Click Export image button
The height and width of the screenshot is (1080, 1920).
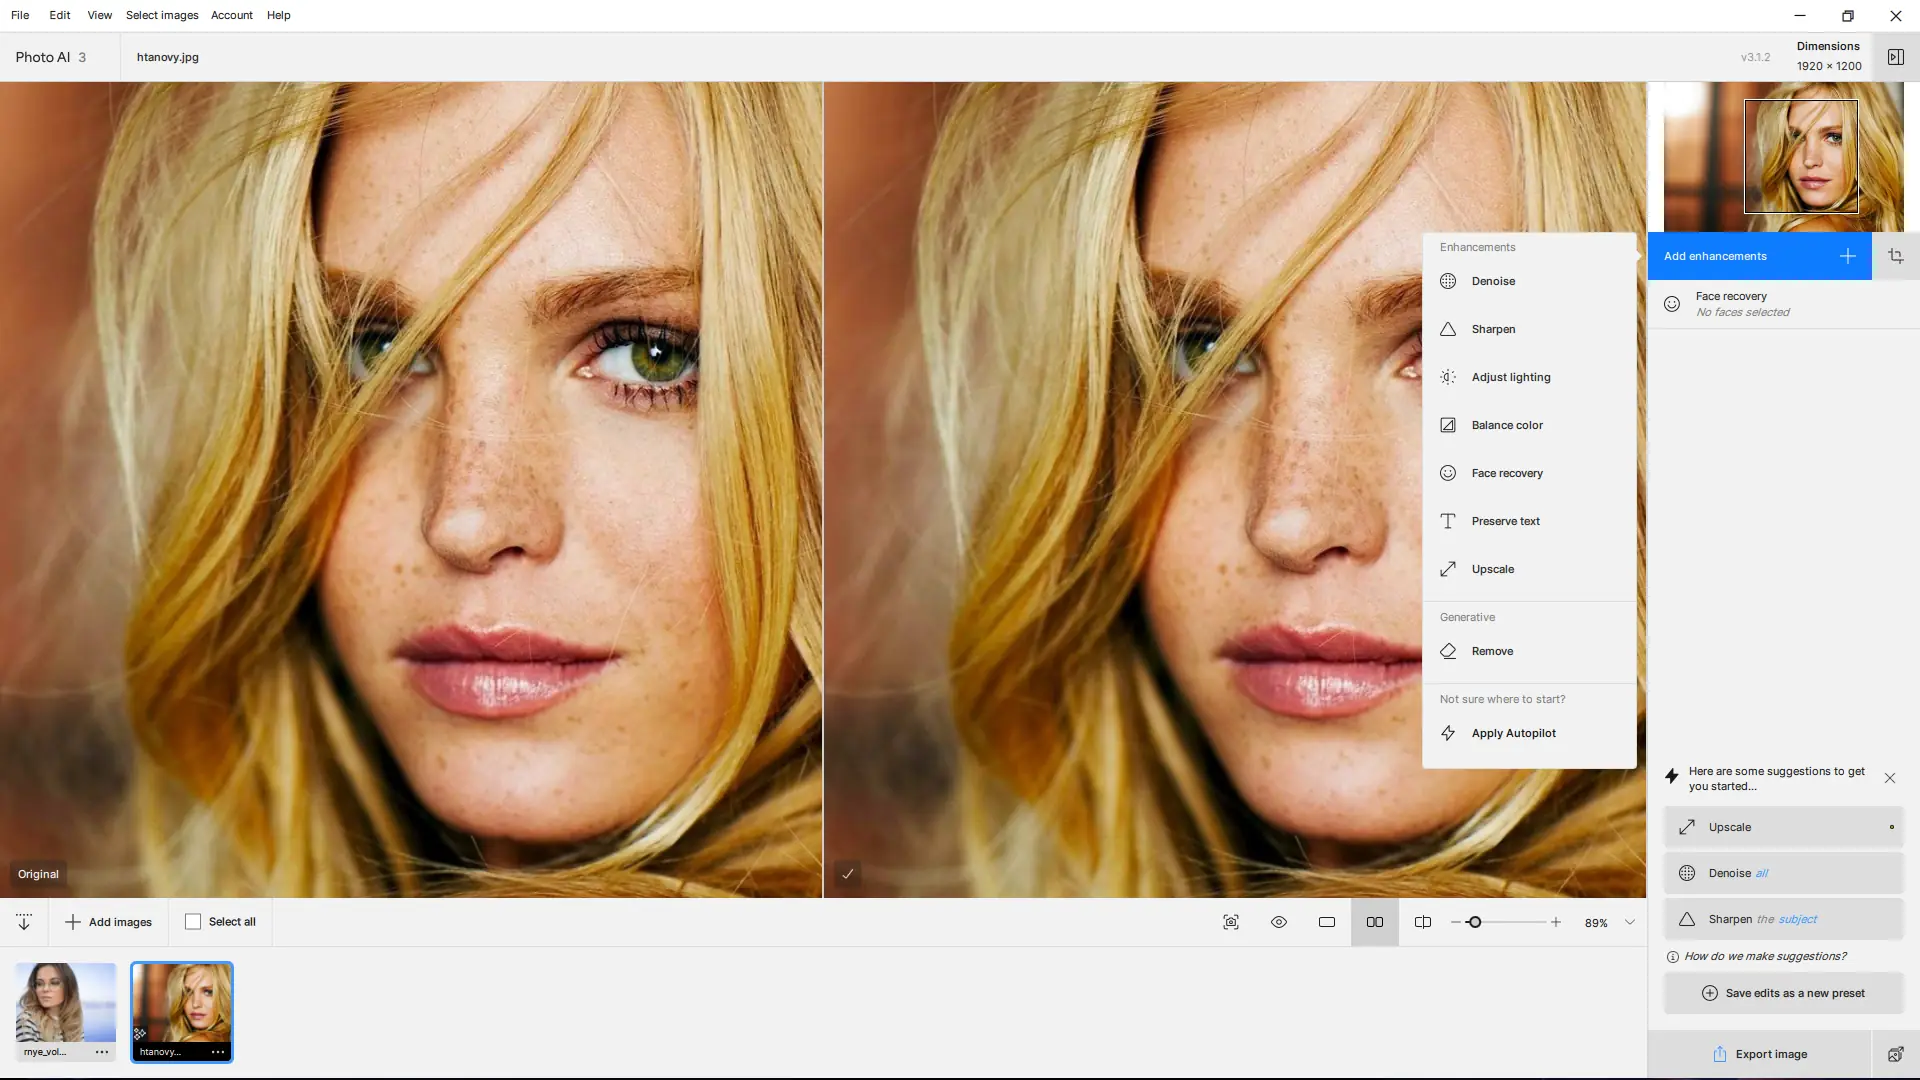click(1759, 1054)
